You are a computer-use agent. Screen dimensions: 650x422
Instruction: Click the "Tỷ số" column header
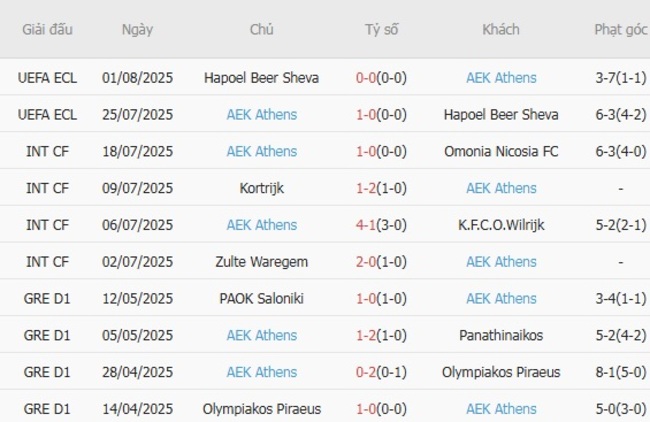[381, 29]
